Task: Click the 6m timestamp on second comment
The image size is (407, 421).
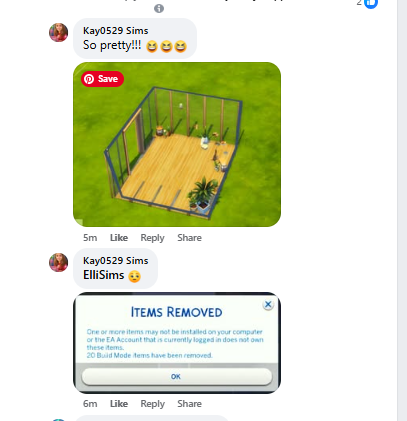Action: tap(90, 404)
